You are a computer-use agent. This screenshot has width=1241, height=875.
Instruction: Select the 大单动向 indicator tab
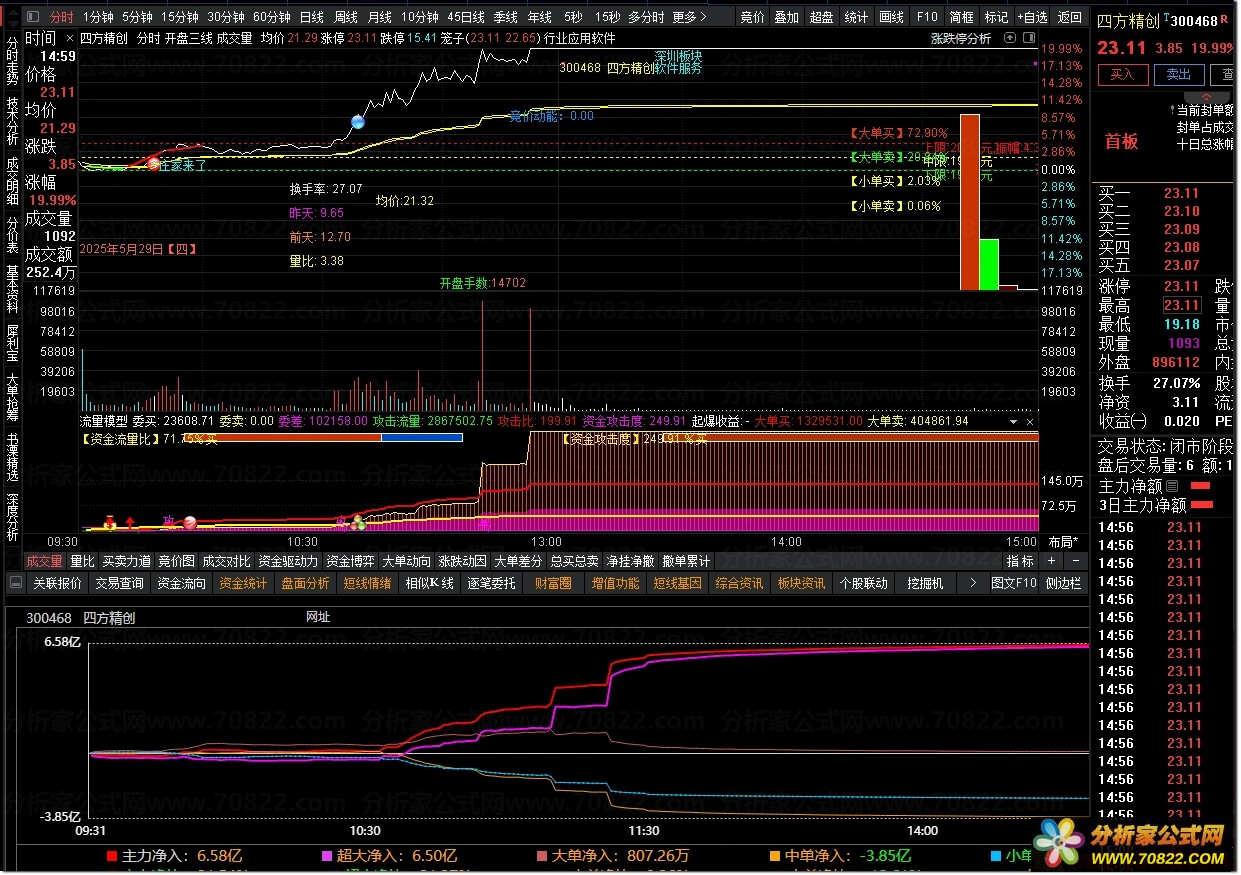407,562
